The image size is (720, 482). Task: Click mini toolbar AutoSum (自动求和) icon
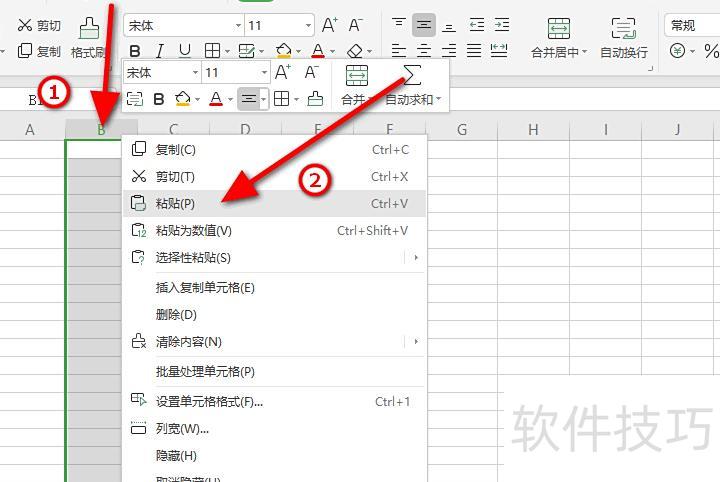411,75
